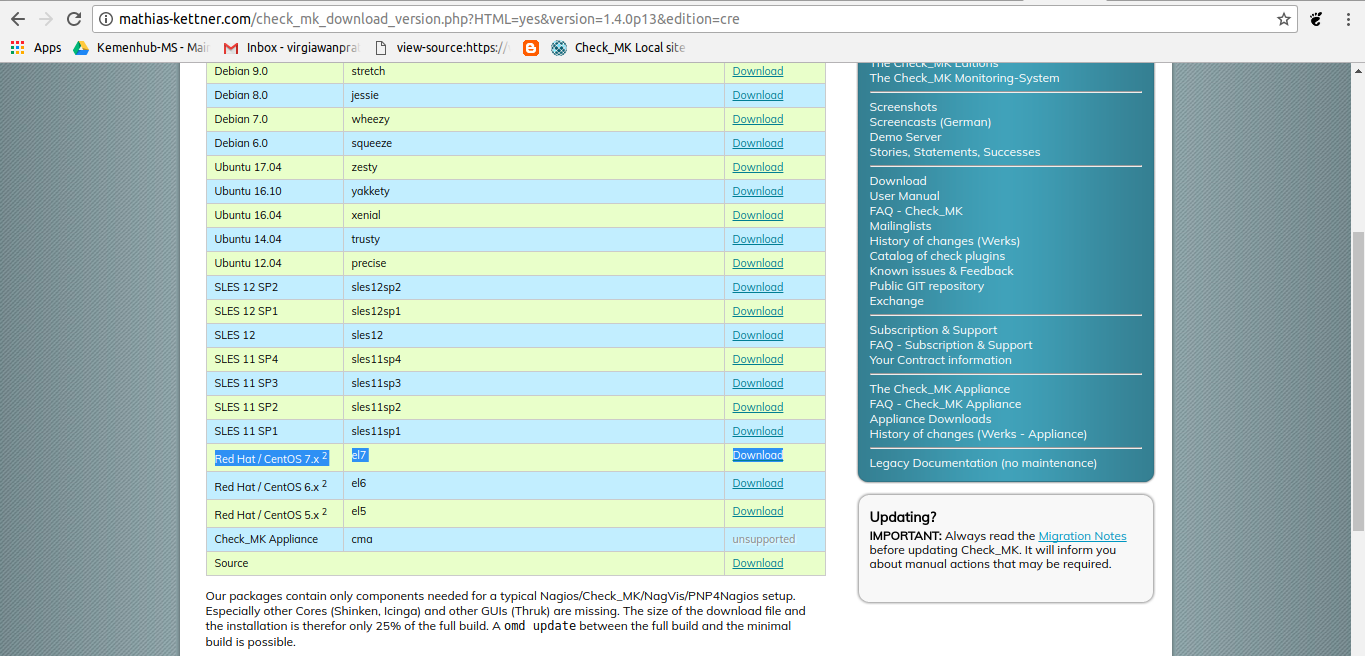This screenshot has width=1365, height=656.
Task: Download the Ubuntu 17.04 zesty package
Action: coord(757,167)
